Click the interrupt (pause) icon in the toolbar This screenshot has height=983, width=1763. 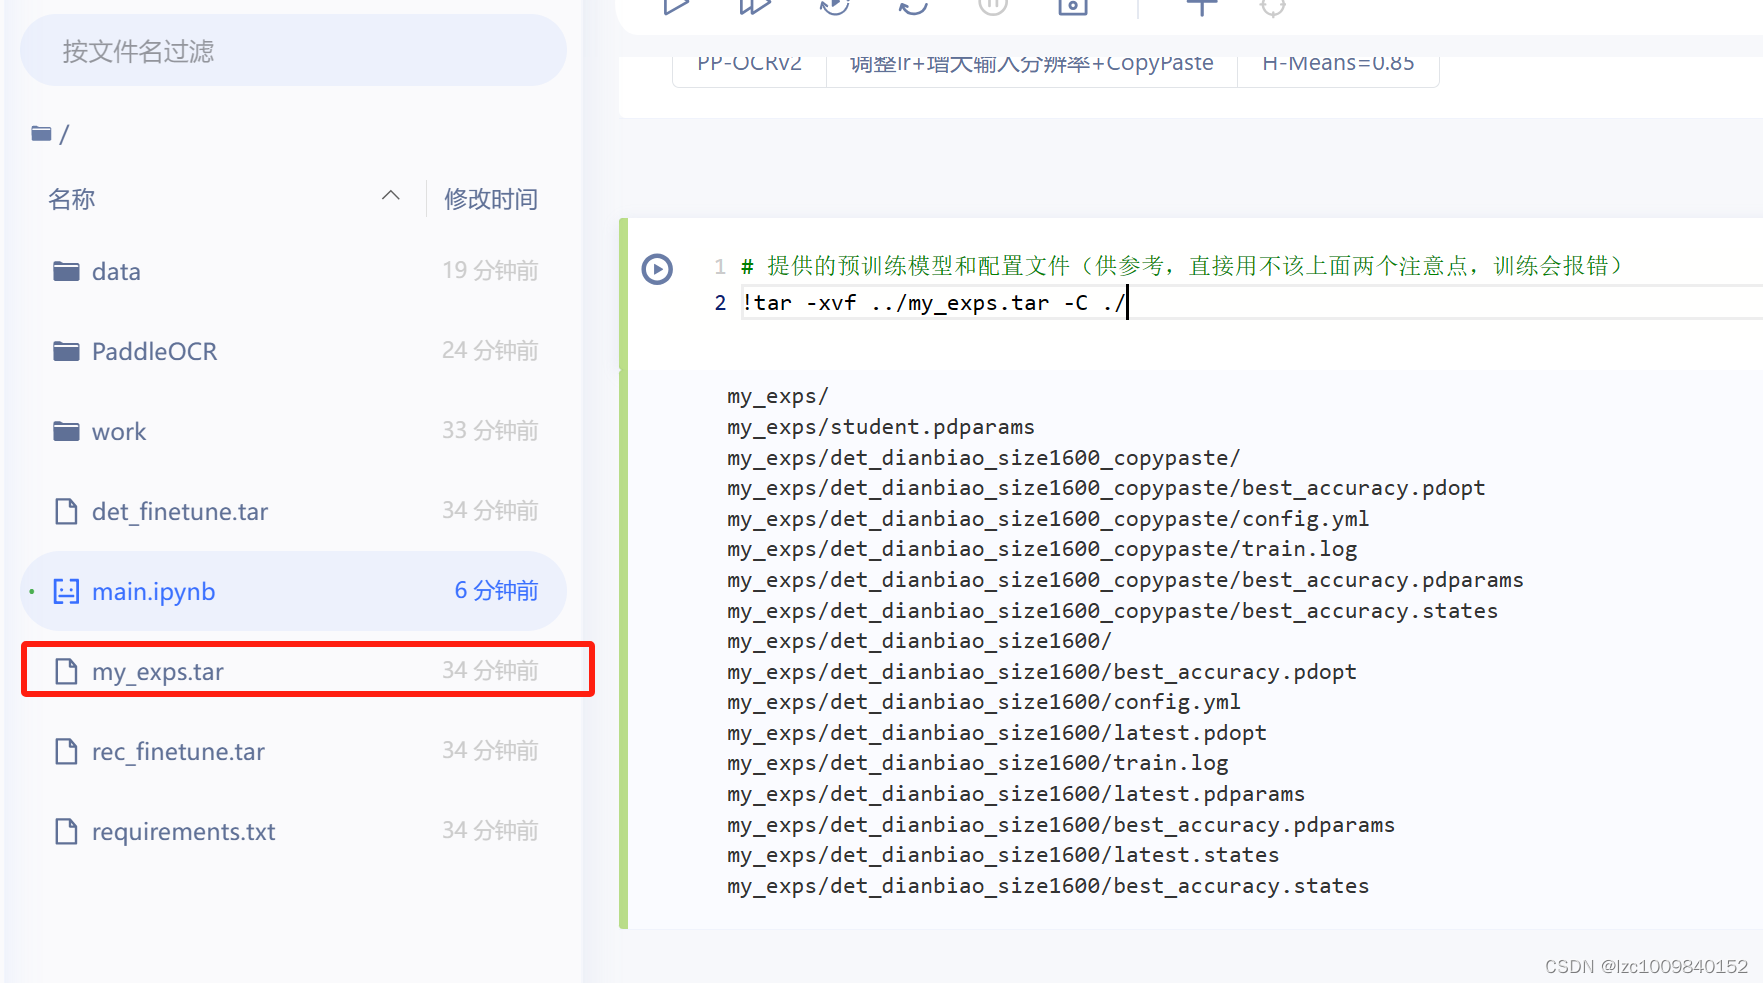point(991,8)
